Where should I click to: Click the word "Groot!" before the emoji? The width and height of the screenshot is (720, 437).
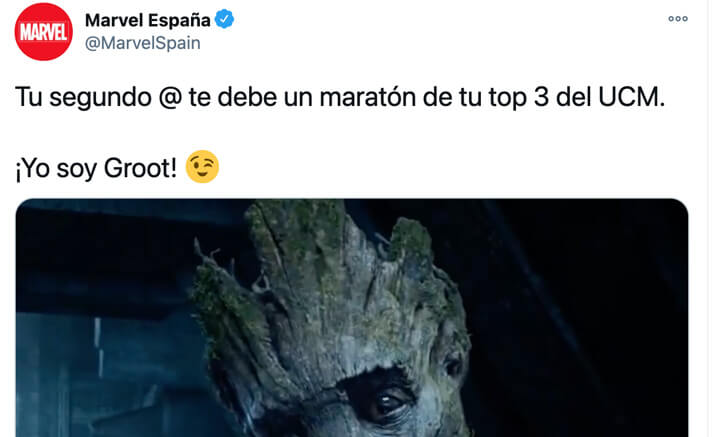(140, 168)
